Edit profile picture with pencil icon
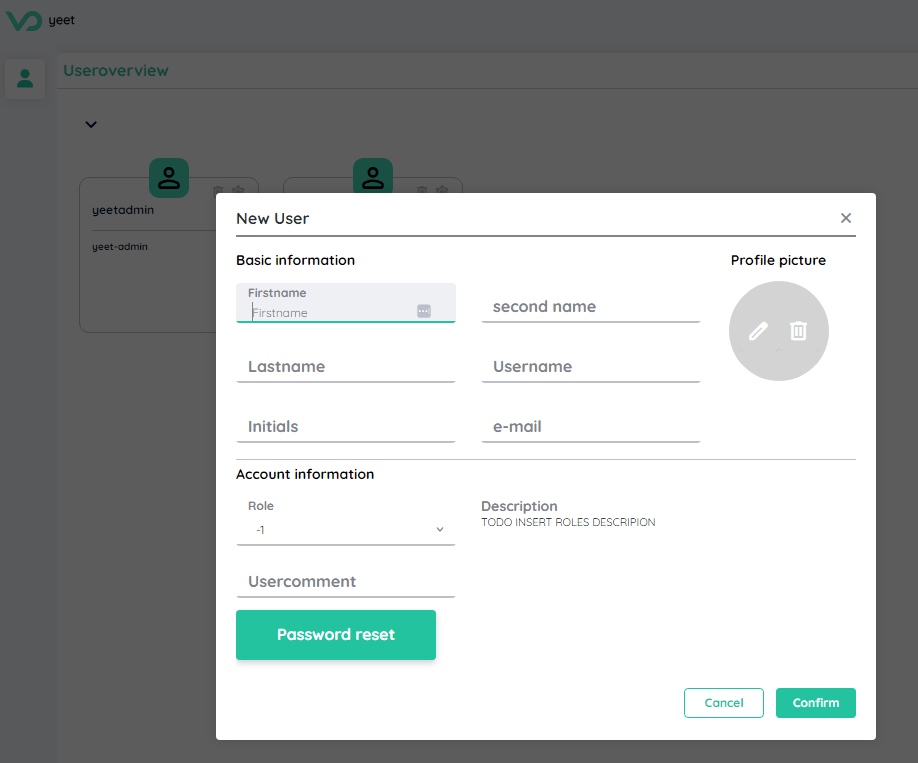The height and width of the screenshot is (763, 918). coord(758,331)
